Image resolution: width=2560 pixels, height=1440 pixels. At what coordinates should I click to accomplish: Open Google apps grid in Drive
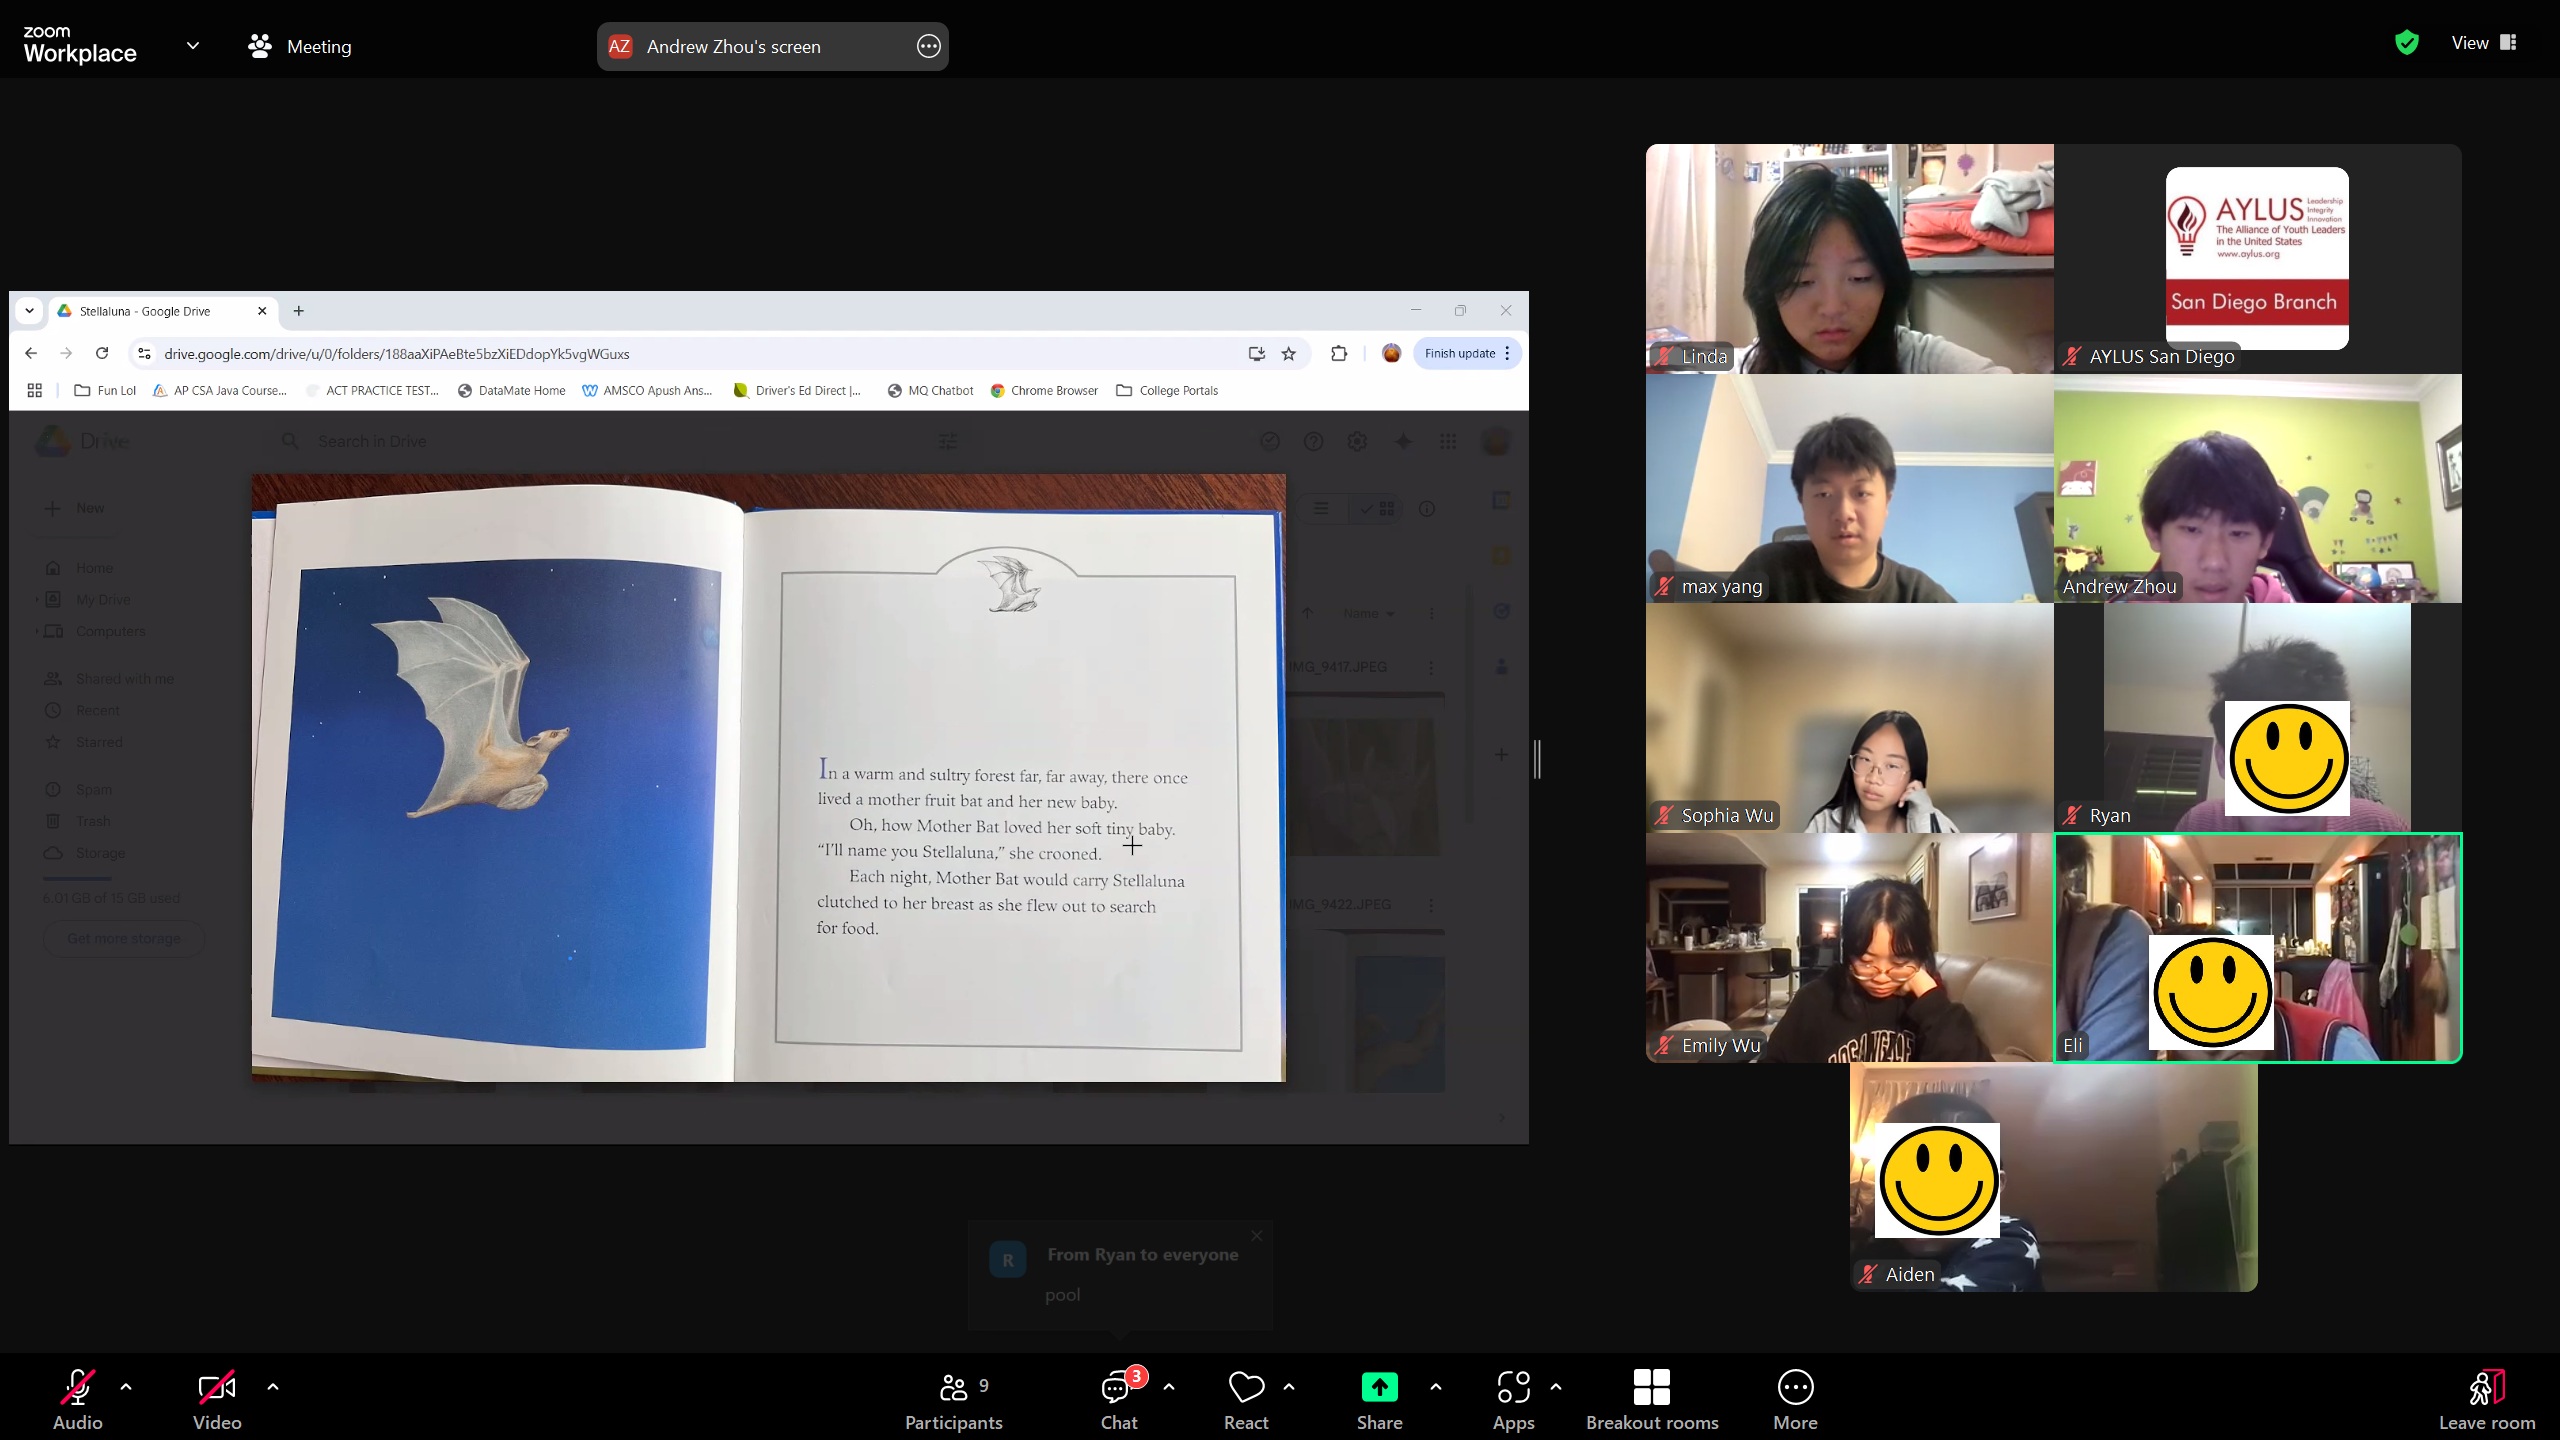tap(1447, 441)
